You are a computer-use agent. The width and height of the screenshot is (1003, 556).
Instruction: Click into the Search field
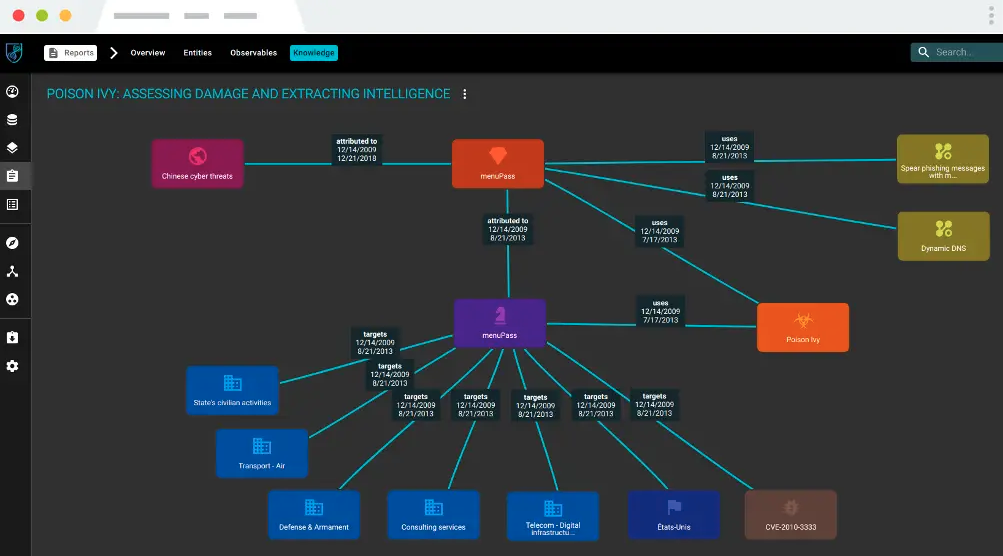click(960, 52)
